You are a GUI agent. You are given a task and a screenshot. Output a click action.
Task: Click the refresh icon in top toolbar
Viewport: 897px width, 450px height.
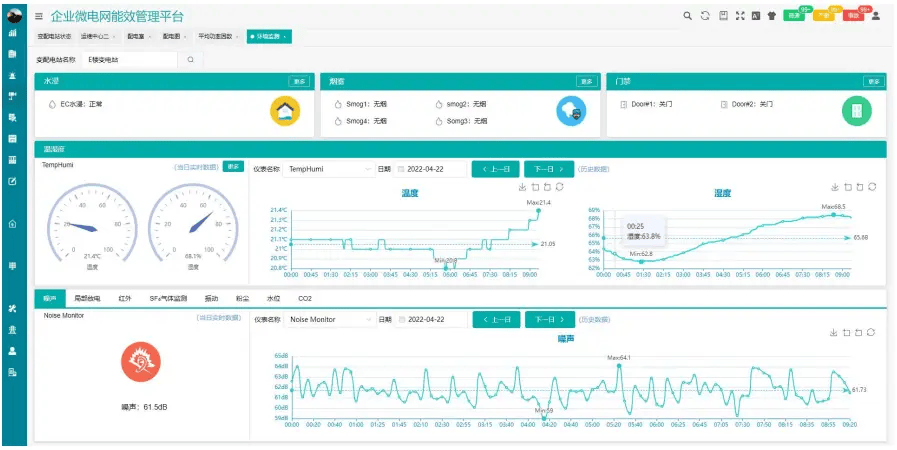click(x=705, y=16)
